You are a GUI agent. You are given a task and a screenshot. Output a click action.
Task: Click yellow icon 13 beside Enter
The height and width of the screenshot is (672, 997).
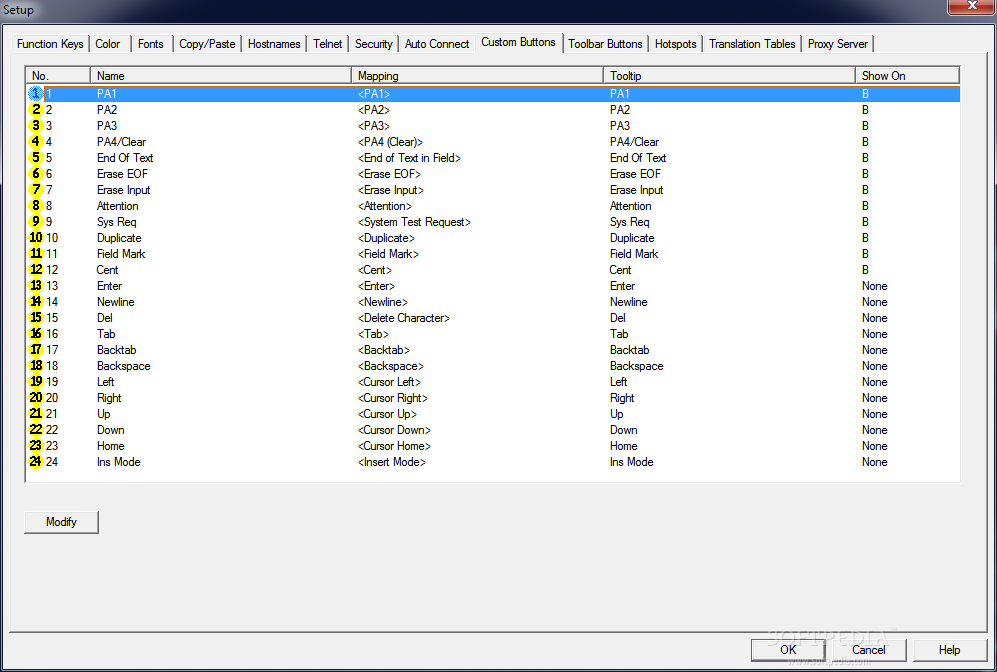tap(36, 285)
